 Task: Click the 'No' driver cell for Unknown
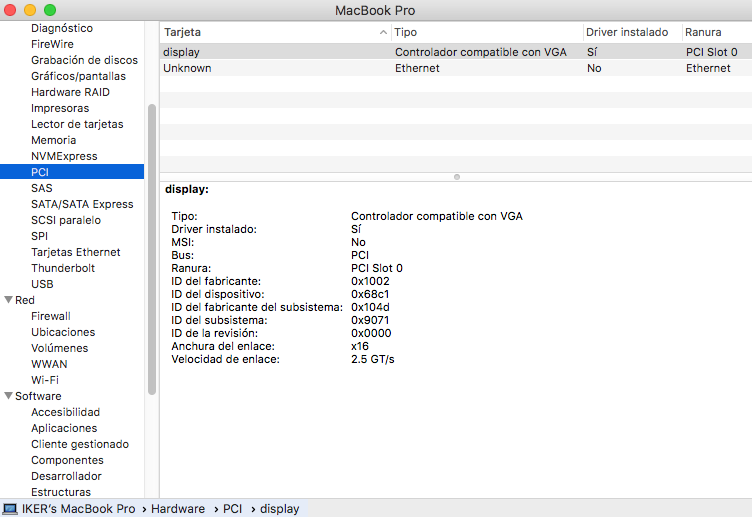click(x=594, y=68)
